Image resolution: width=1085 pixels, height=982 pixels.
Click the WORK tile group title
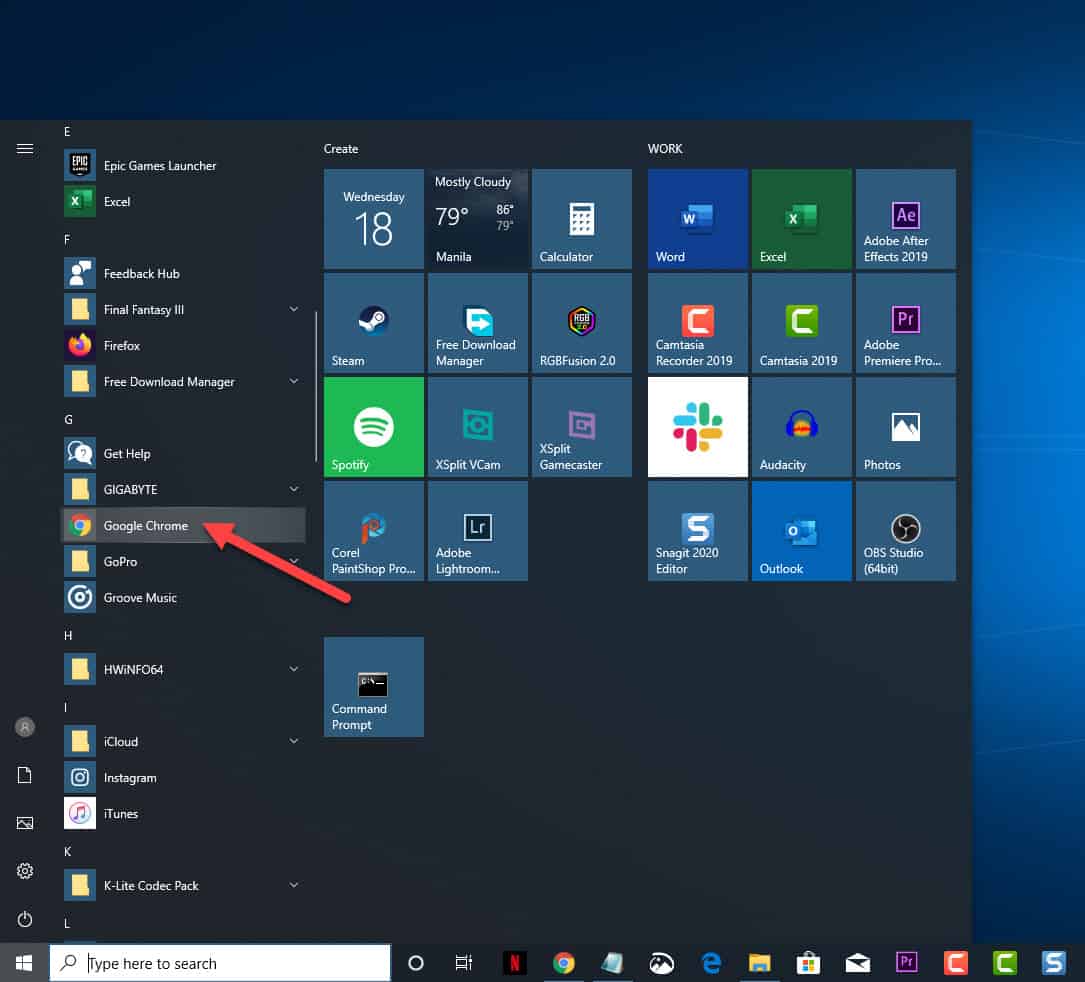point(665,149)
